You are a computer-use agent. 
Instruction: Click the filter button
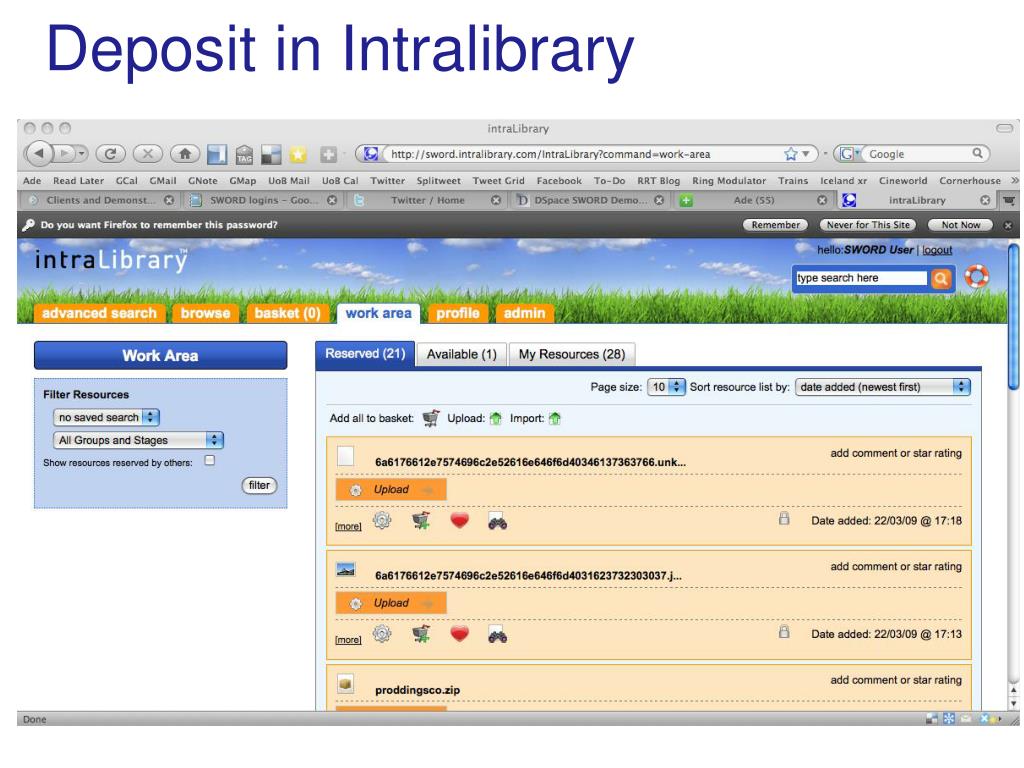click(259, 485)
